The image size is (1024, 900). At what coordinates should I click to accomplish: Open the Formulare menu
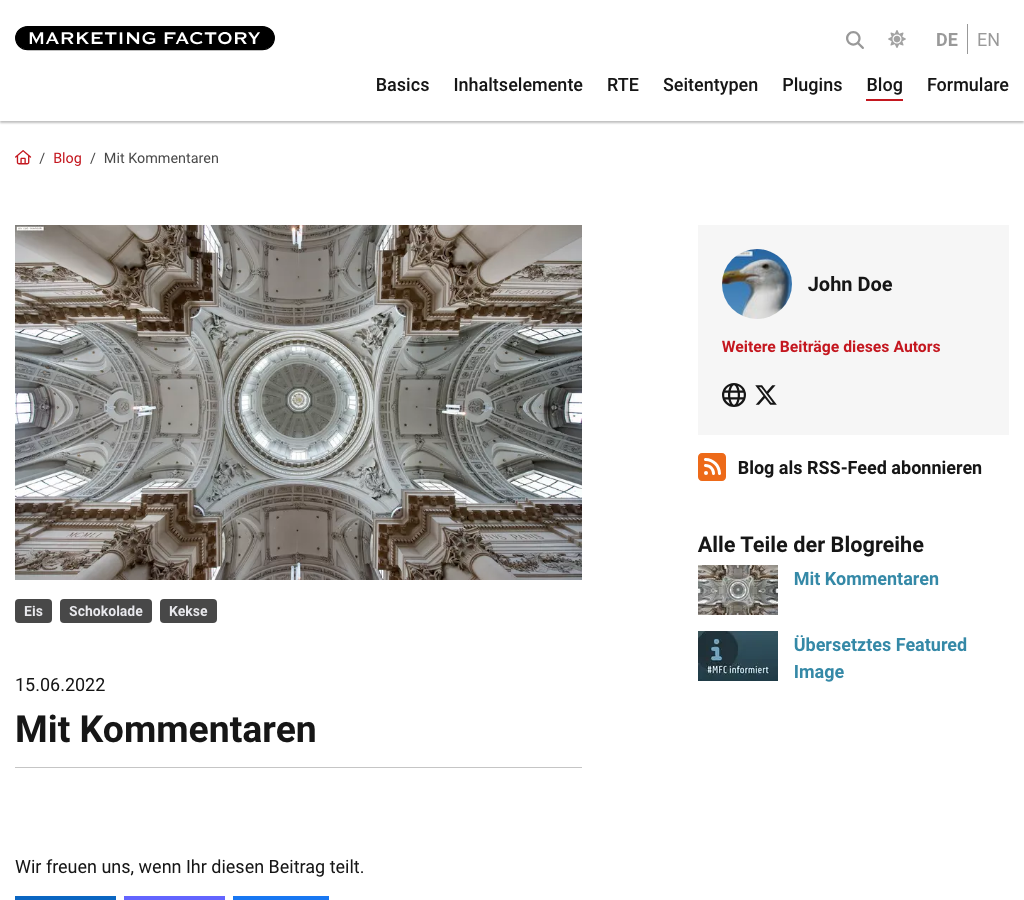[x=967, y=85]
